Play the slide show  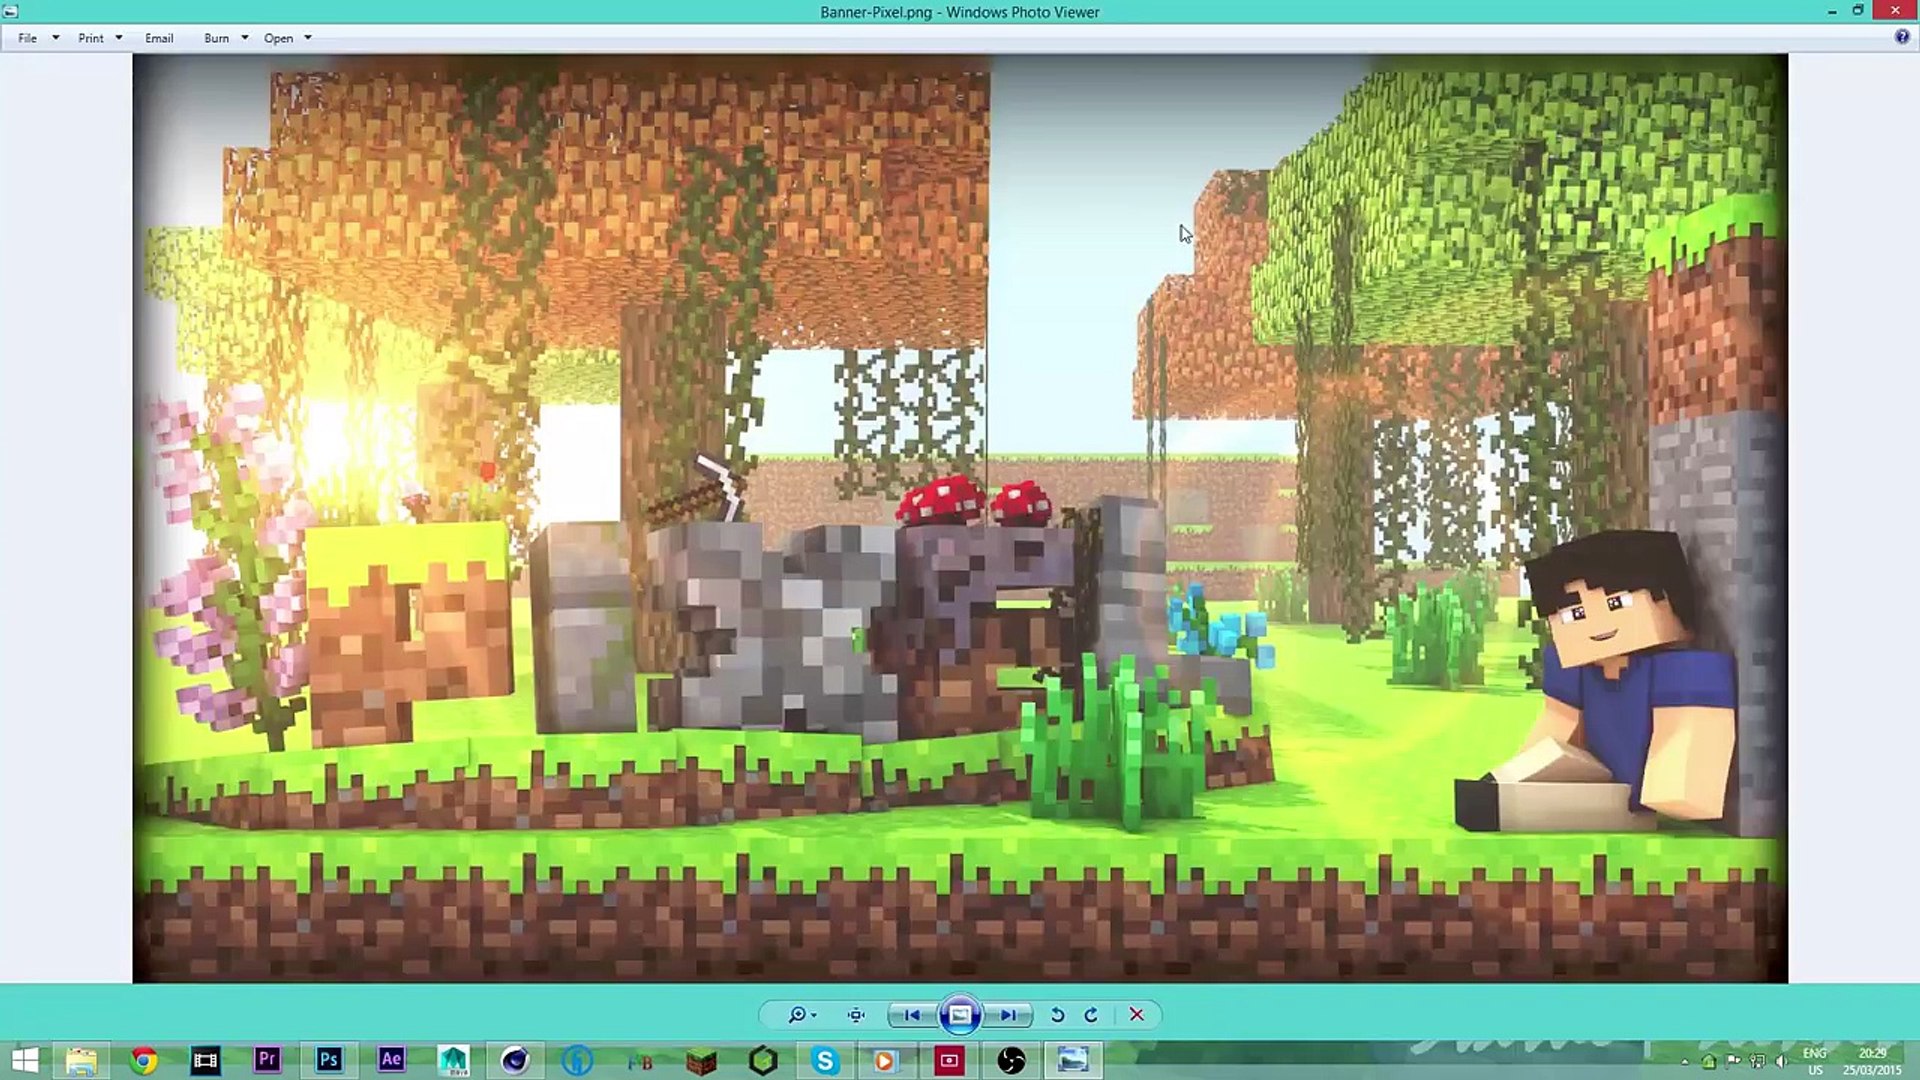pos(960,1015)
